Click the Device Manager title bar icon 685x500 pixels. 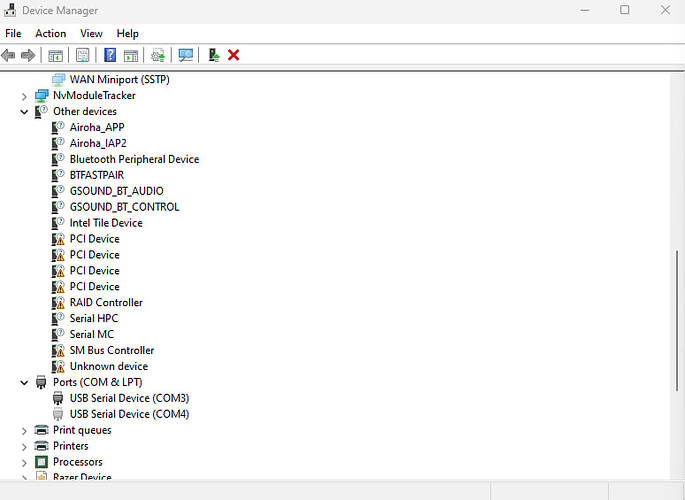point(10,10)
